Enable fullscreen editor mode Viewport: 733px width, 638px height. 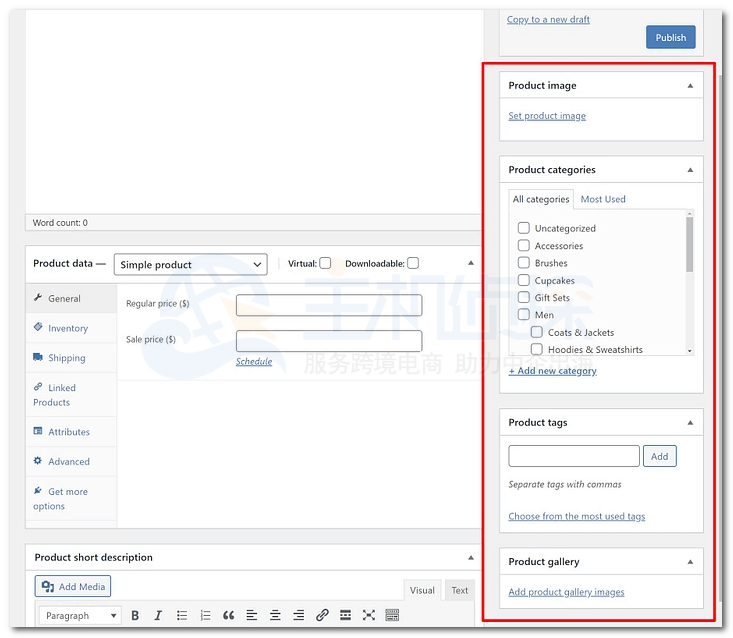(369, 615)
